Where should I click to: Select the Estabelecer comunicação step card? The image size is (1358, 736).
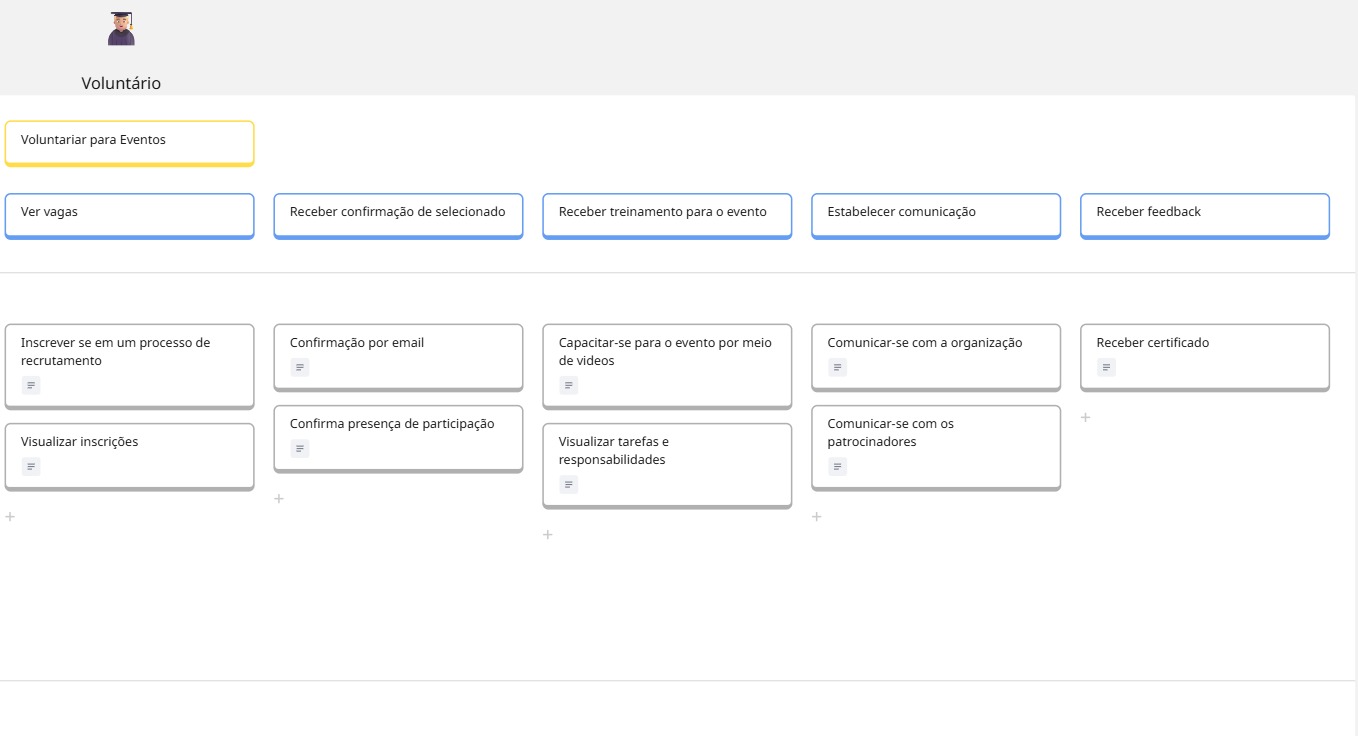click(935, 214)
